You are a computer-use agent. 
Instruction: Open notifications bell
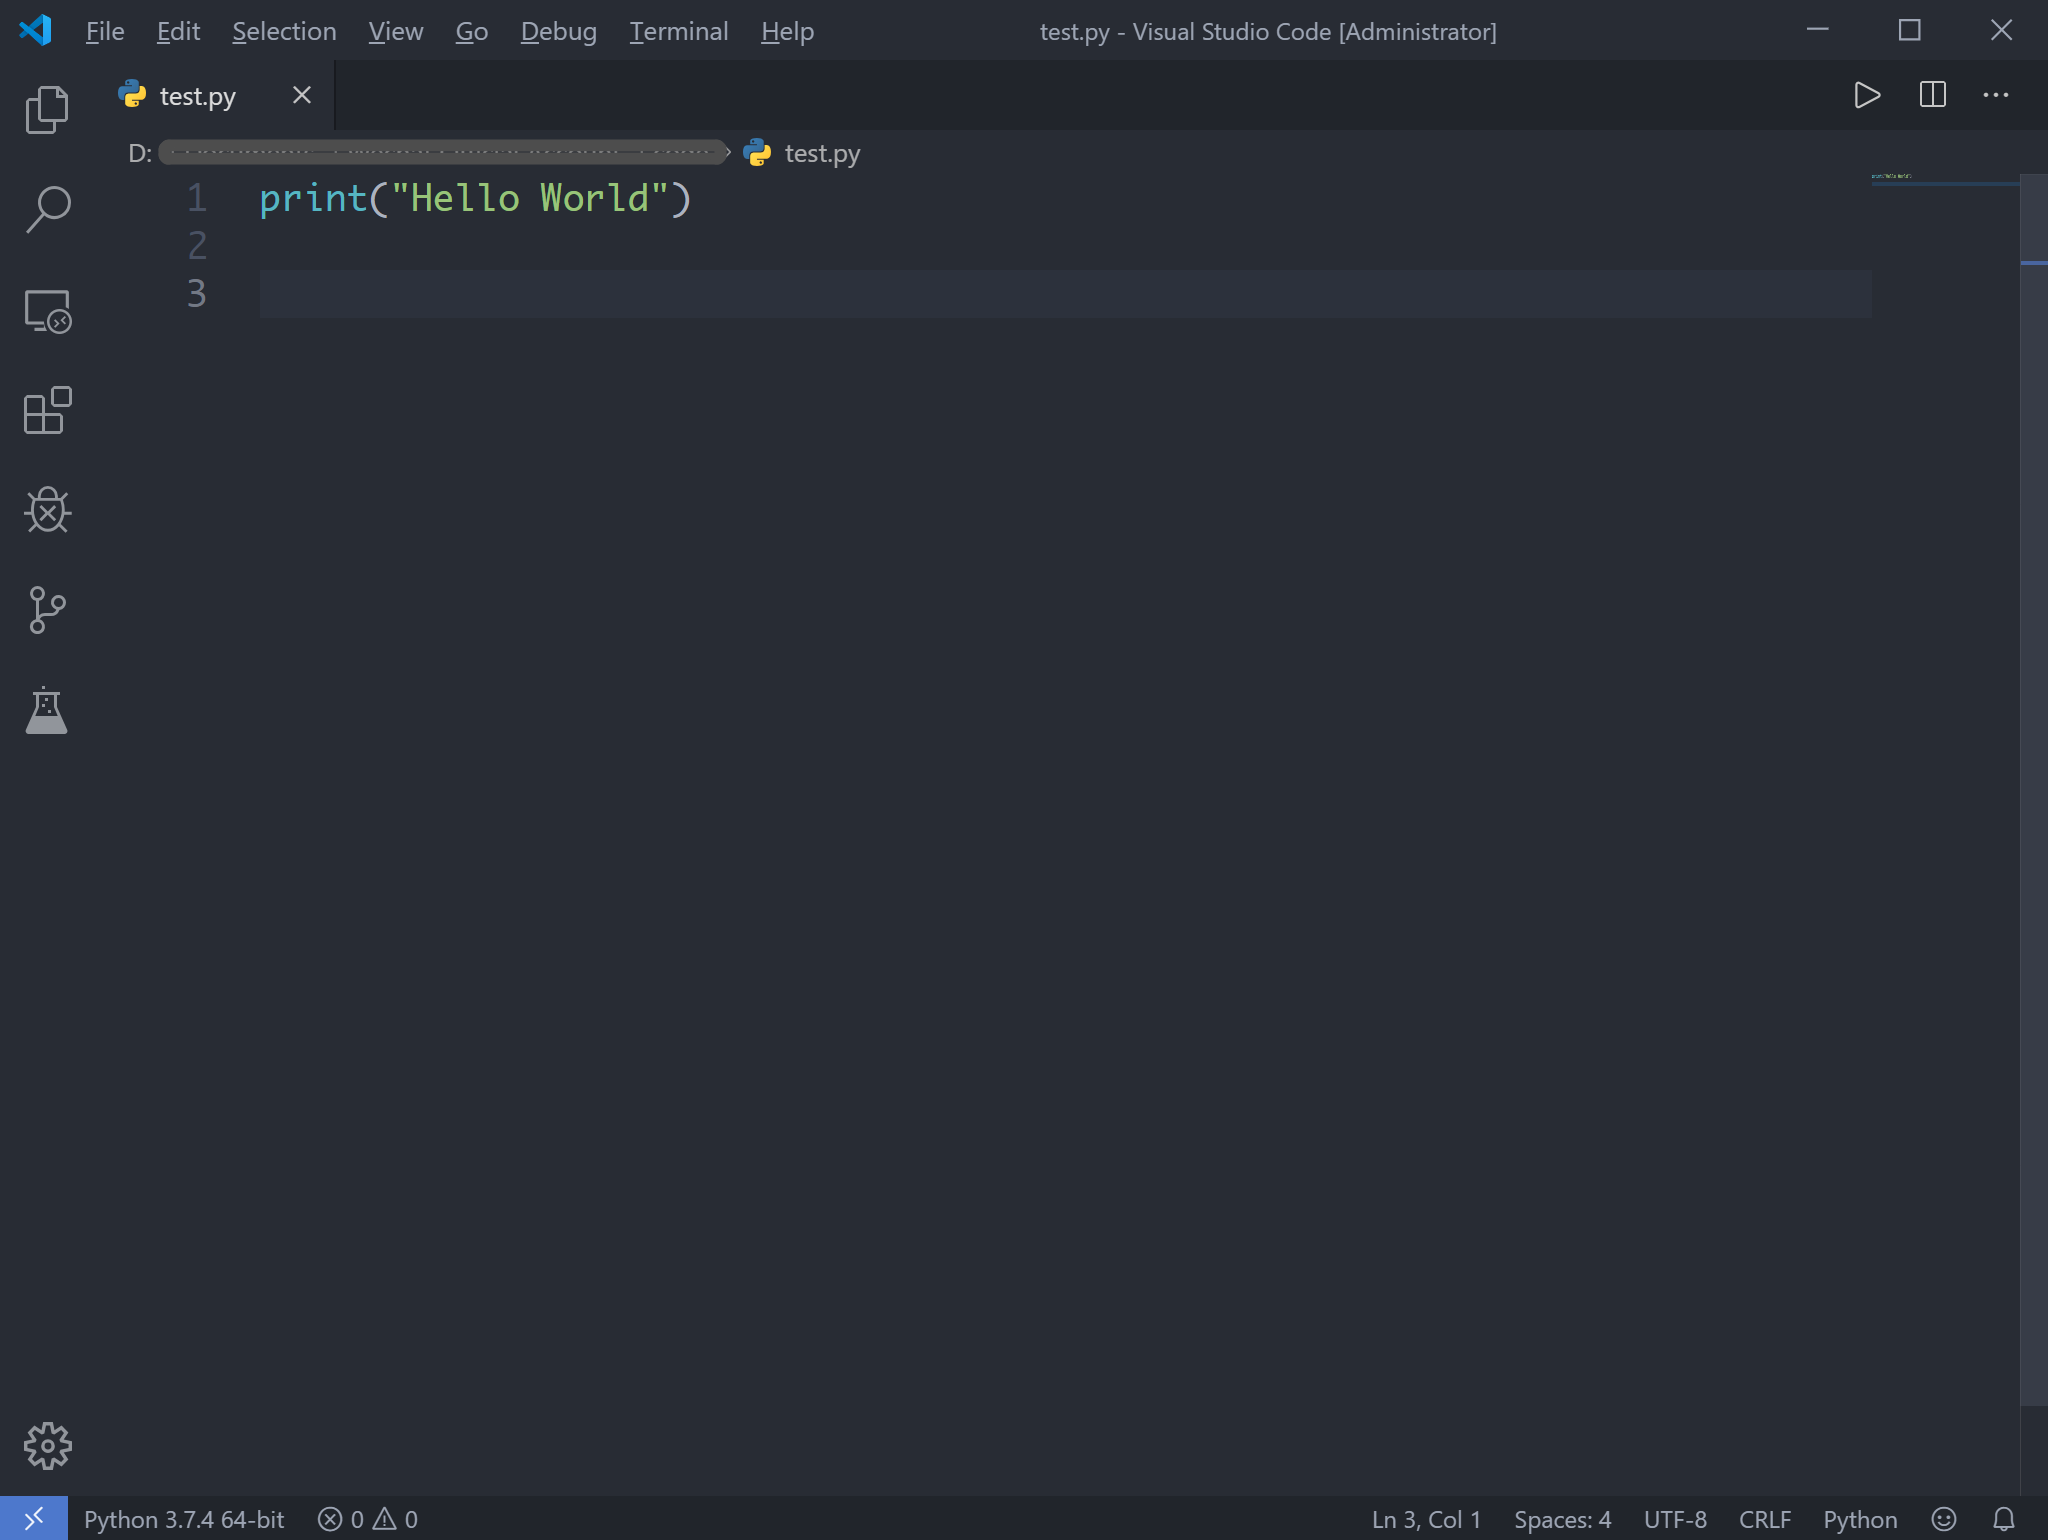click(2003, 1519)
